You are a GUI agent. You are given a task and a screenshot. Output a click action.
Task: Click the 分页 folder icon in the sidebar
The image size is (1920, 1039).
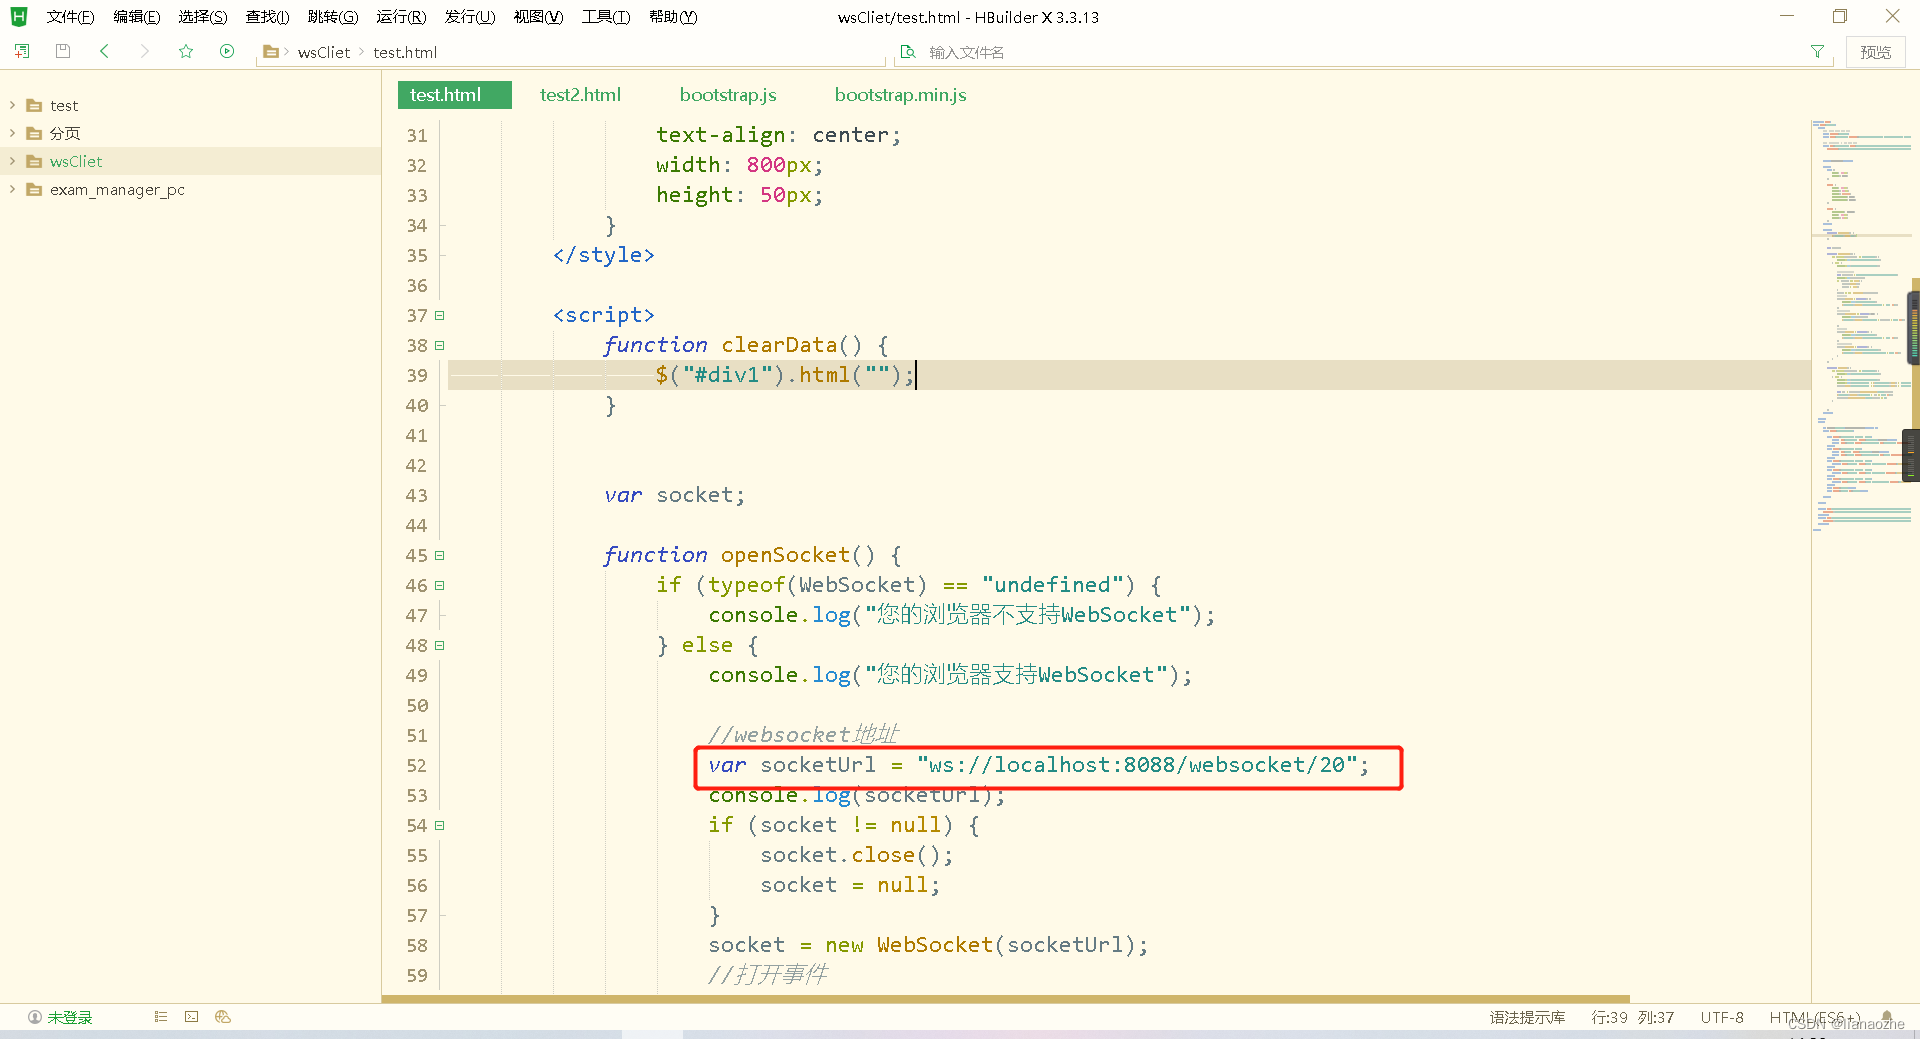34,133
